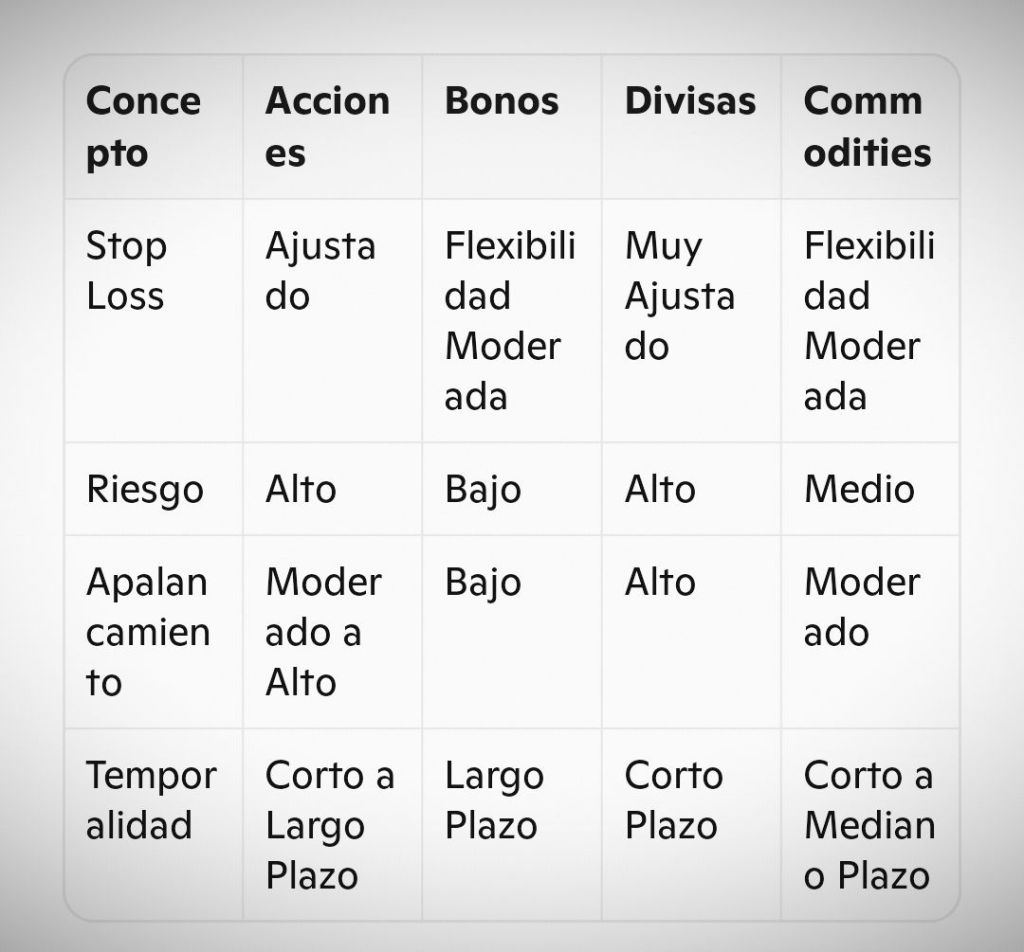Select the Muy Ajustado cell under Divisas
Image resolution: width=1024 pixels, height=952 pixels.
[680, 296]
